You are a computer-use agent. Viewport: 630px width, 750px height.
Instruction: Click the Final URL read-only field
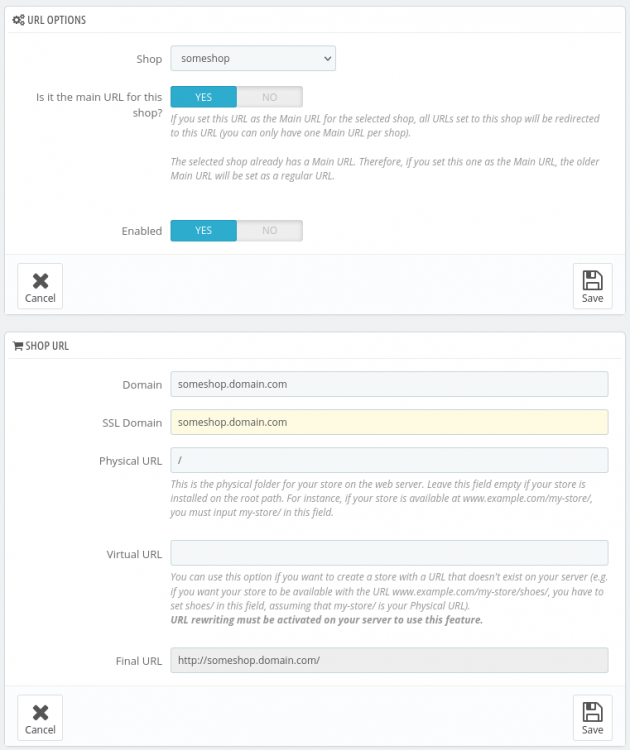point(389,660)
